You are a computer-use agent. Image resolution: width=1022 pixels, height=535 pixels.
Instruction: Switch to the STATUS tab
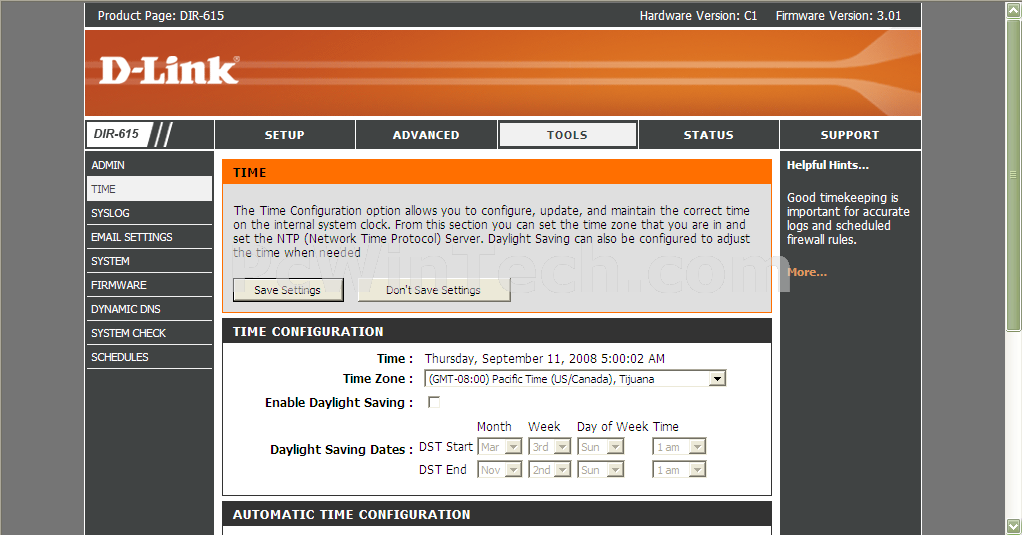click(x=708, y=135)
